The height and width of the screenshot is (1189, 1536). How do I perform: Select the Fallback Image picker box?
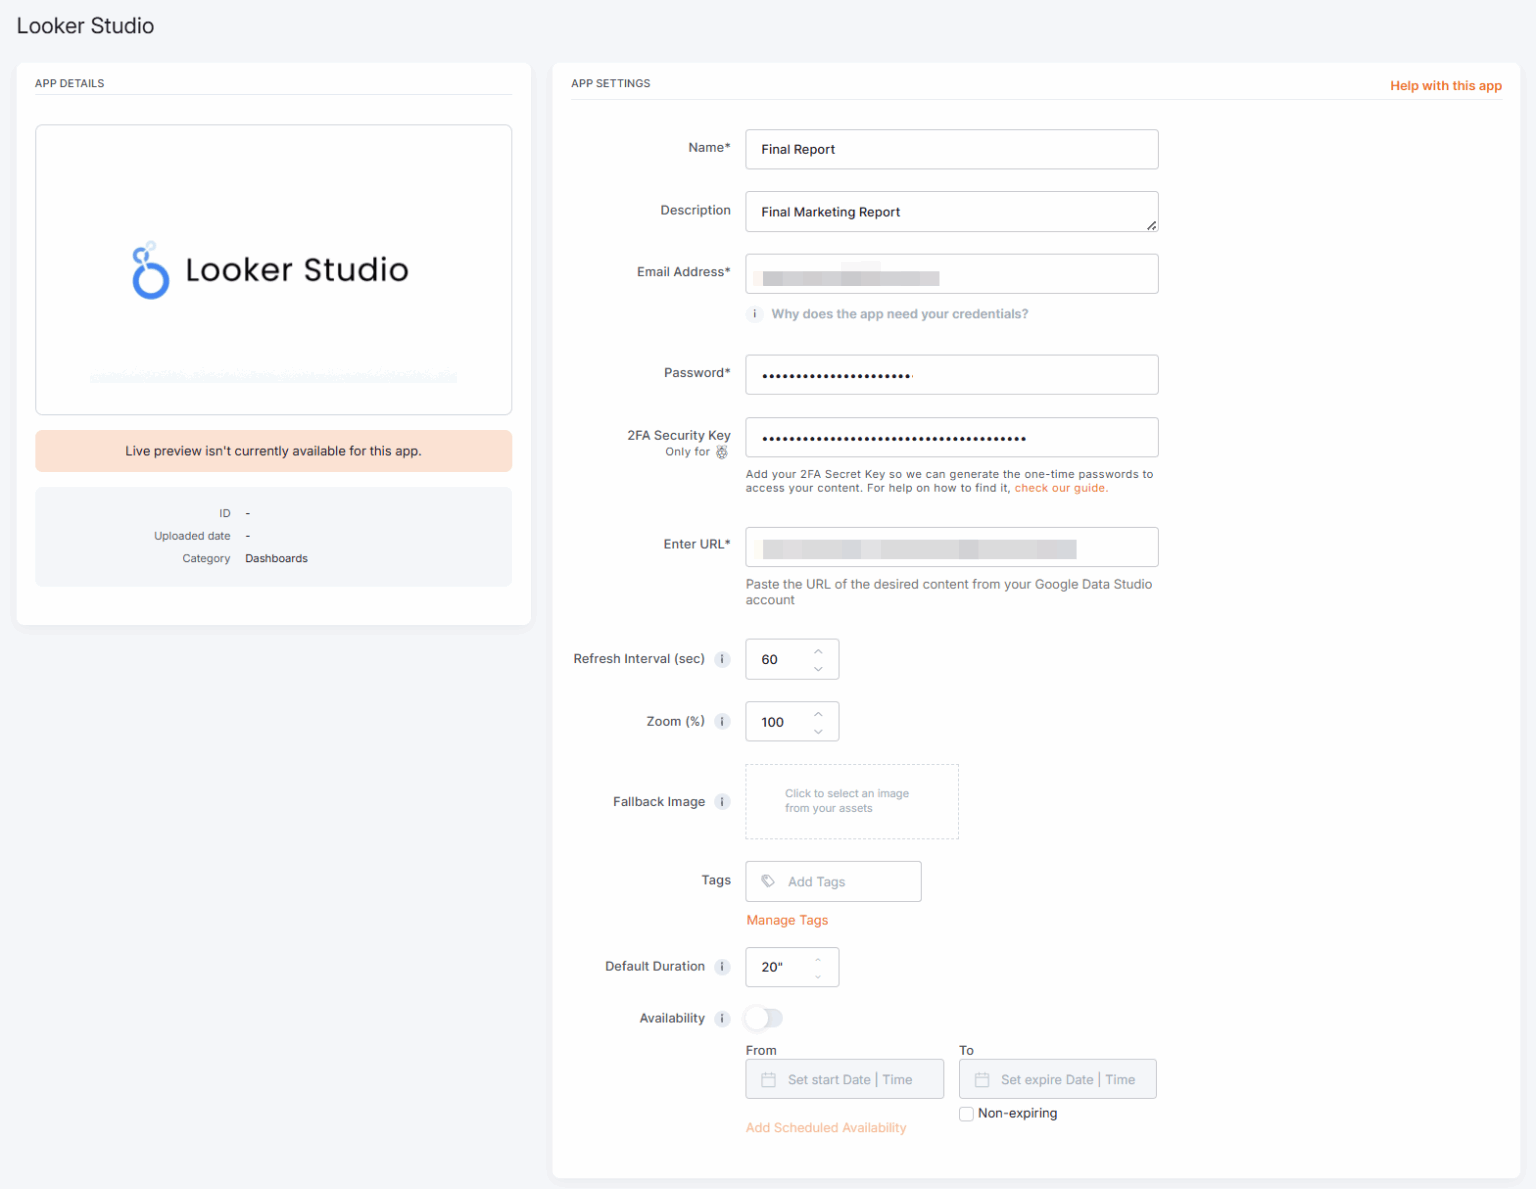(852, 802)
